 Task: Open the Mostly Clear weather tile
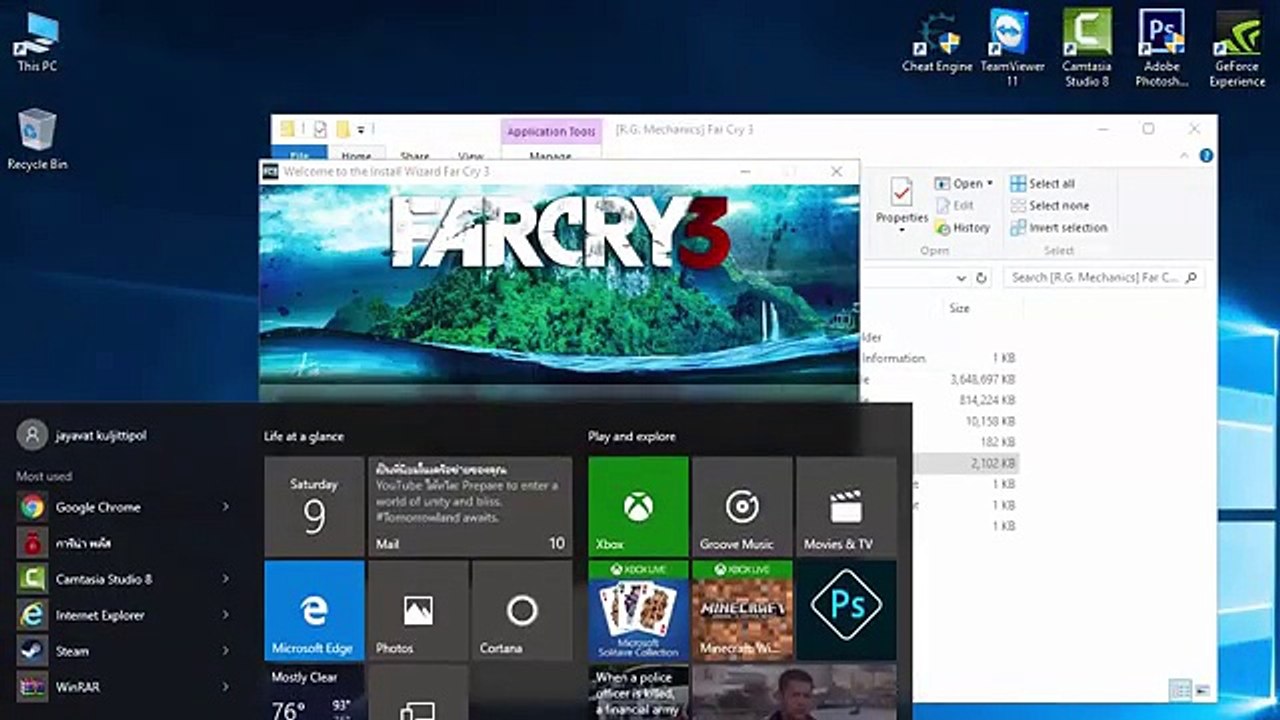314,692
